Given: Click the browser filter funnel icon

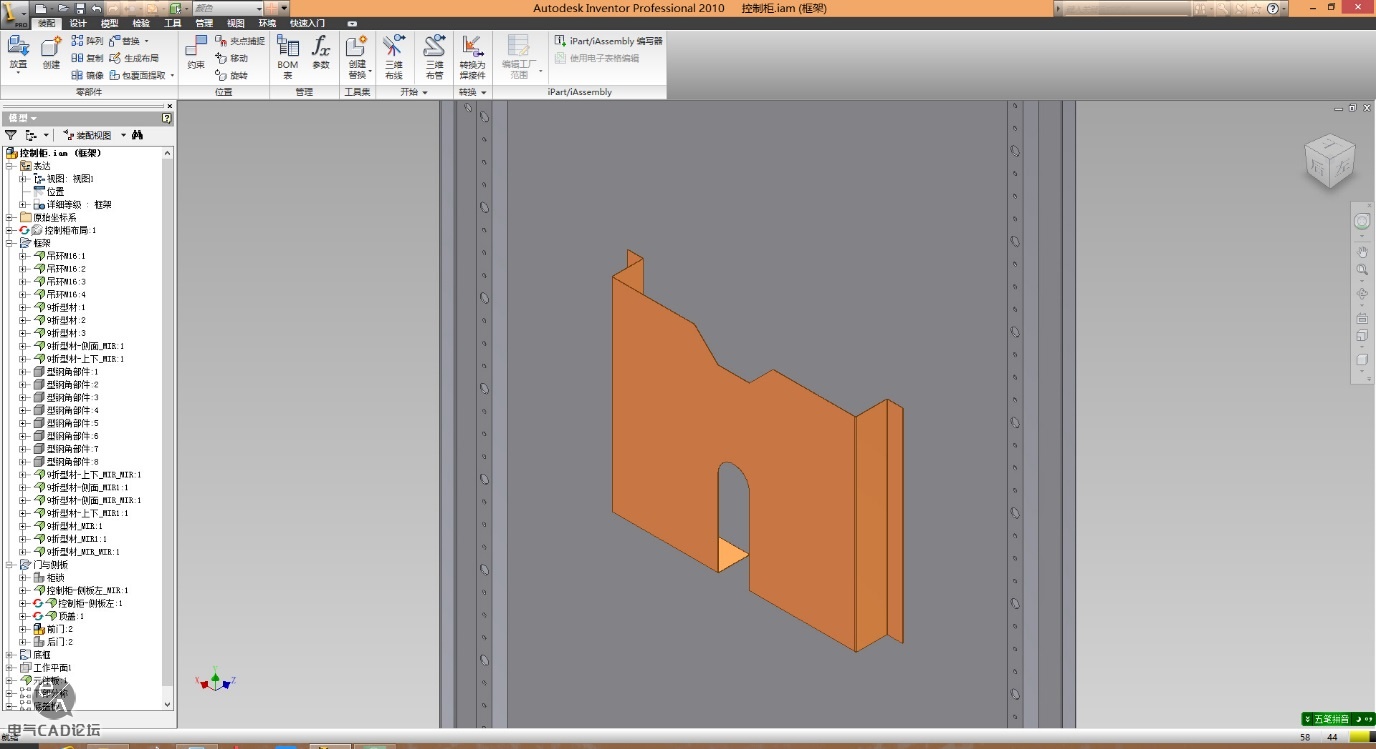Looking at the screenshot, I should click(11, 135).
